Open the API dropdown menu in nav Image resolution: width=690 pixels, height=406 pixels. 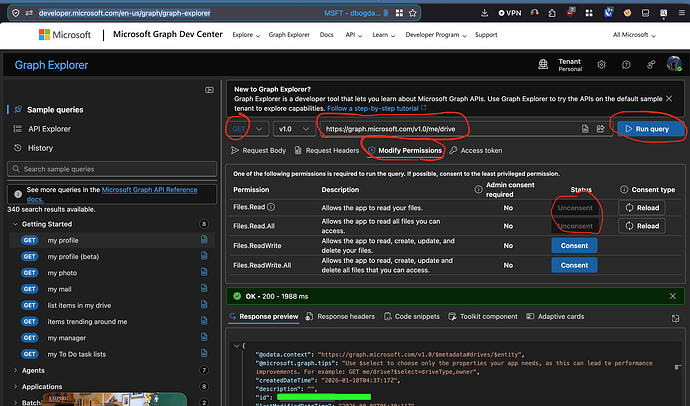point(353,35)
